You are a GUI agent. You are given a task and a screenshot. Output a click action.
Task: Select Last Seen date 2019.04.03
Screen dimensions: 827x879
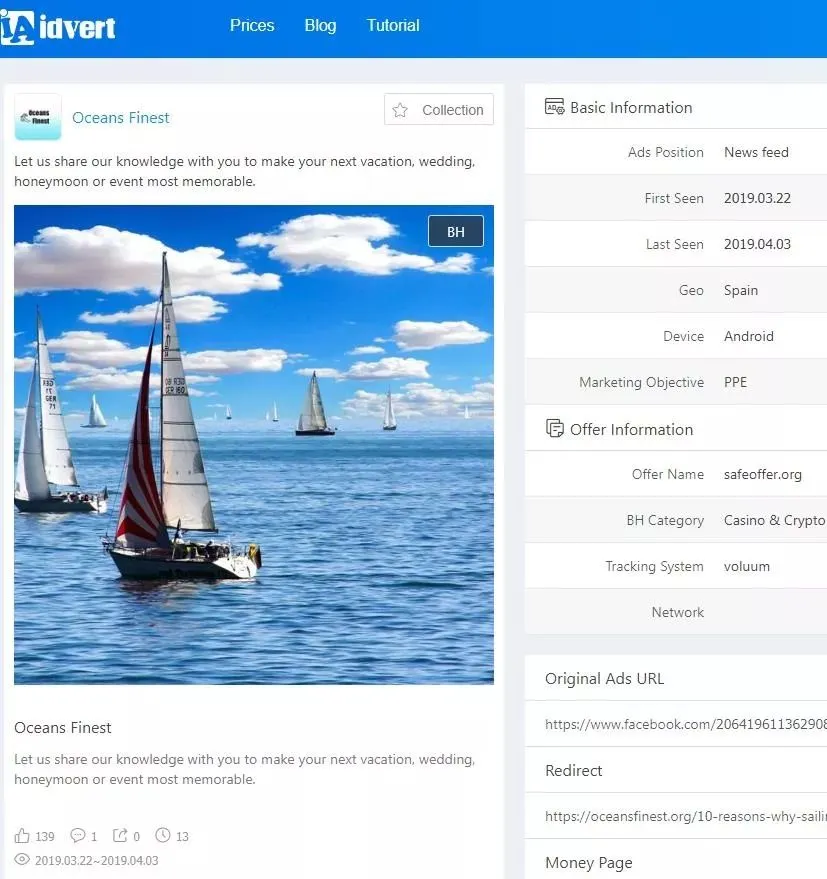[x=757, y=244]
